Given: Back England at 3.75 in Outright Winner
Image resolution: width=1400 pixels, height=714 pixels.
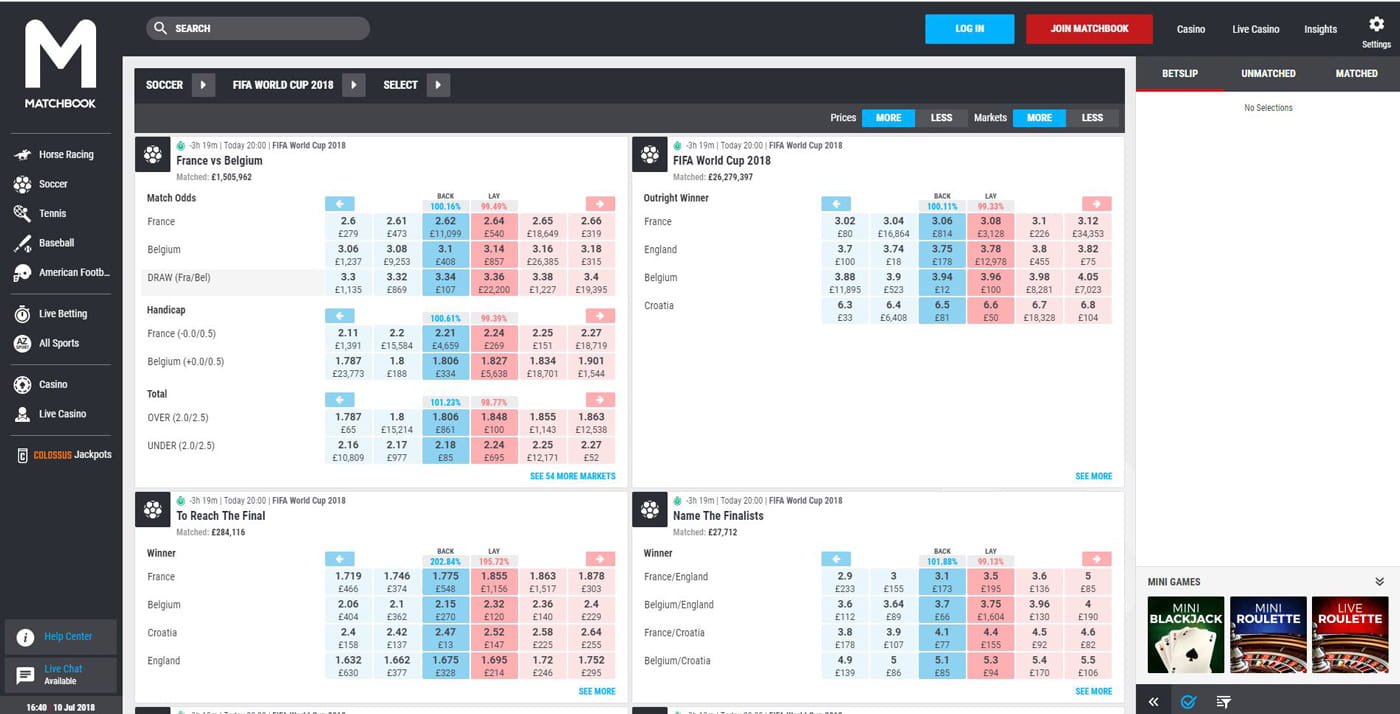Looking at the screenshot, I should [x=942, y=255].
